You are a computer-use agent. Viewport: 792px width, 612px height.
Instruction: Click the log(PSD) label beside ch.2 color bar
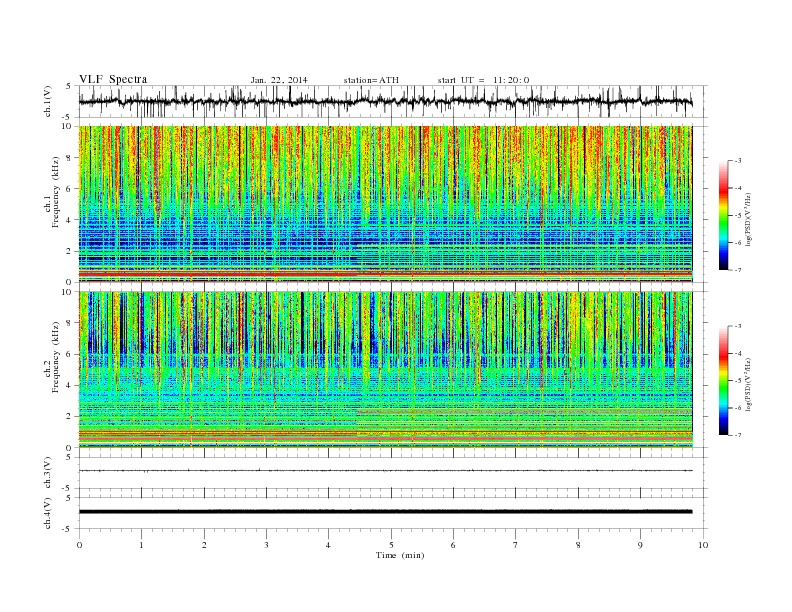(x=749, y=383)
